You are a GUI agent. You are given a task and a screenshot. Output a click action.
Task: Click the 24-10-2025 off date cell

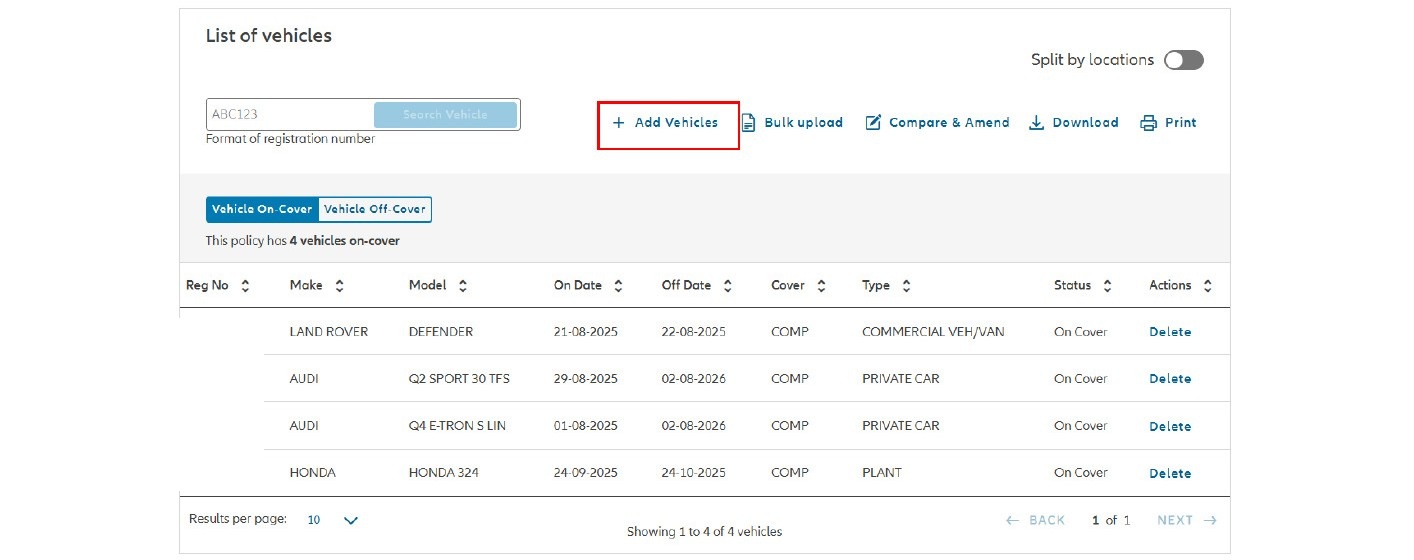[x=694, y=473]
